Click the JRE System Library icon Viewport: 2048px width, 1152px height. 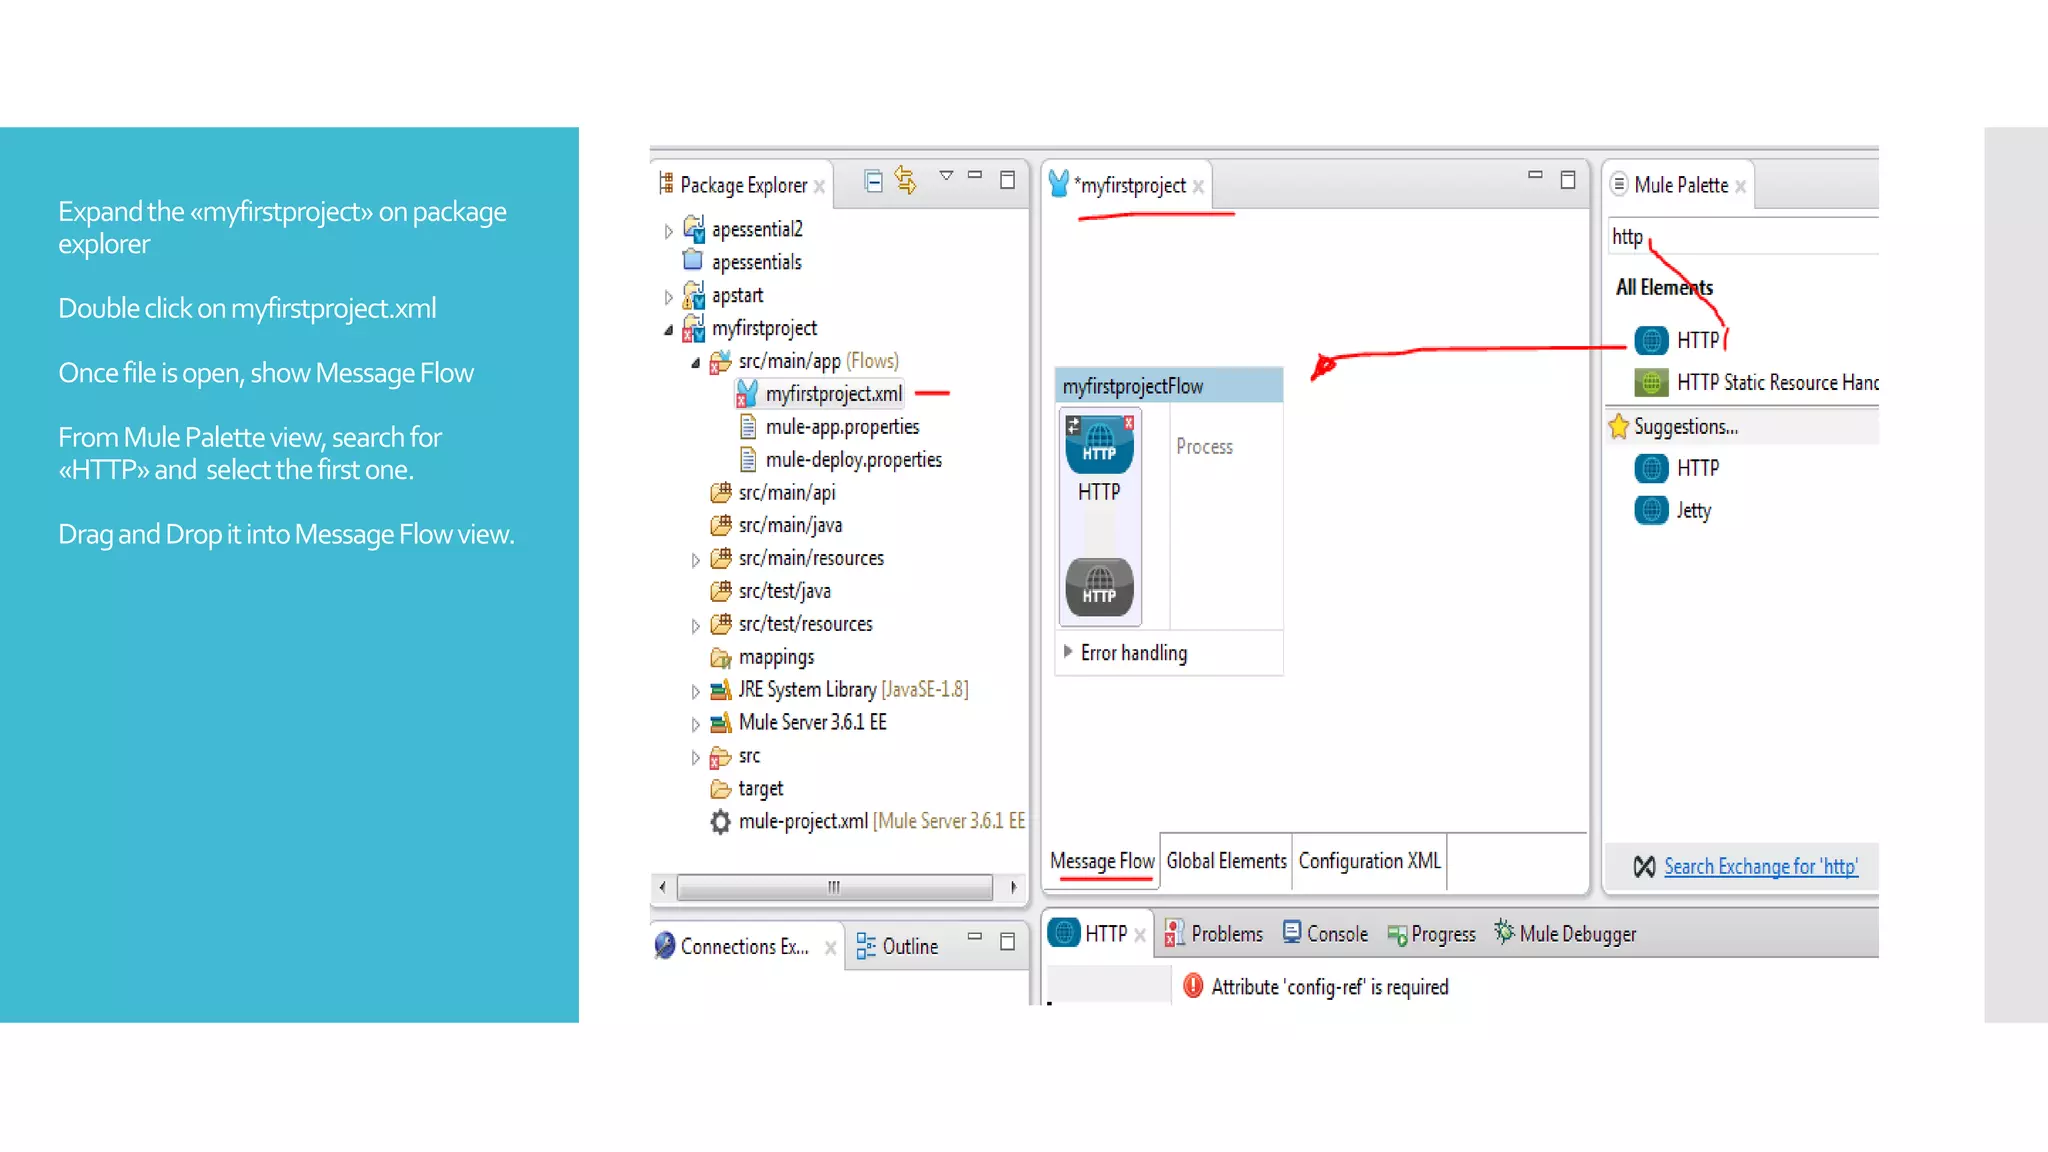pos(720,690)
